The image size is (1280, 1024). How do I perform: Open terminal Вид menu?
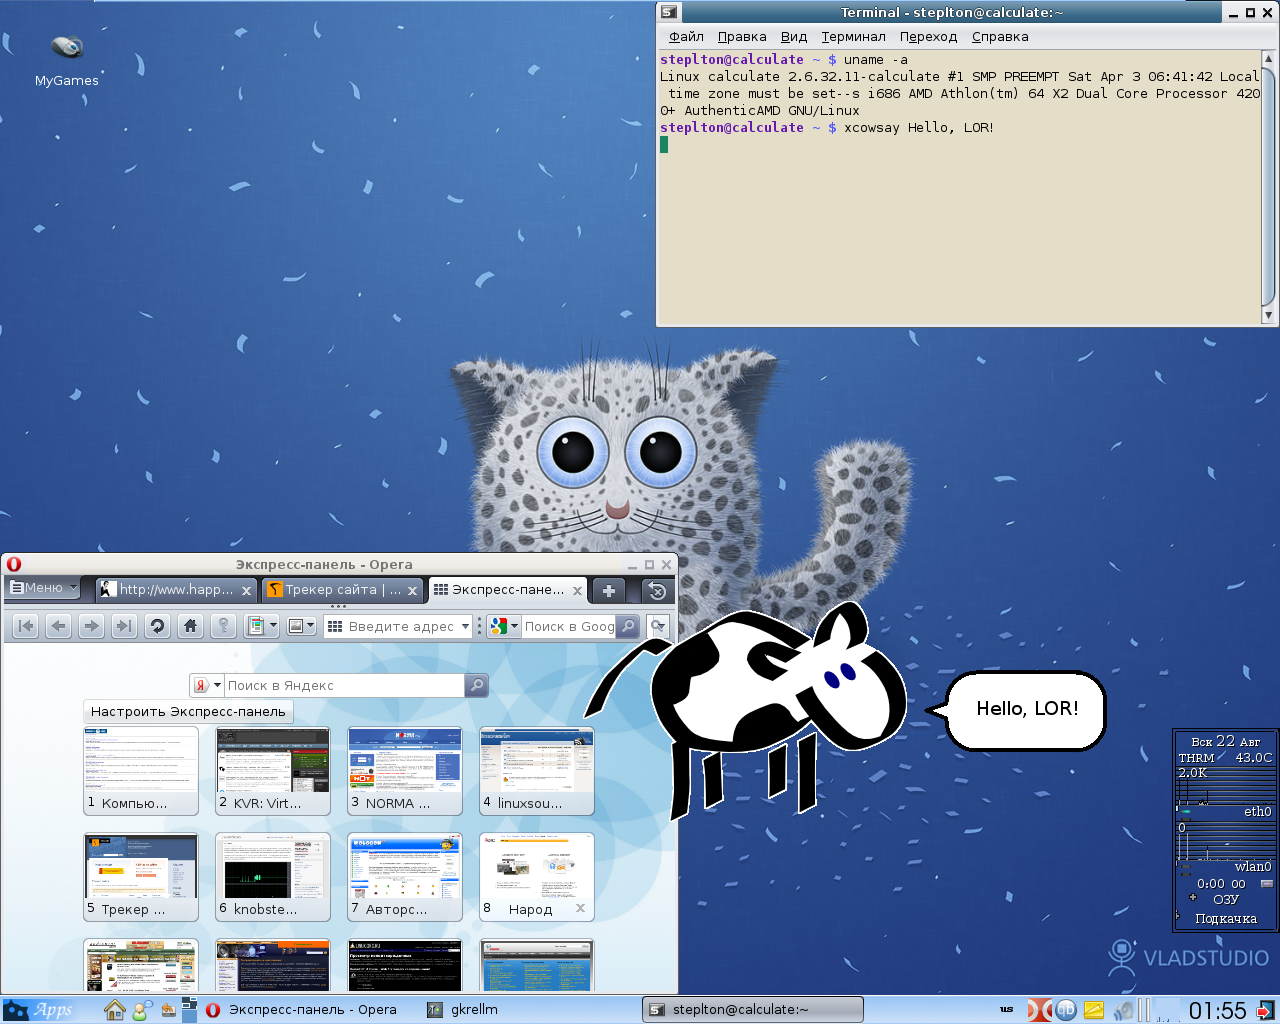pyautogui.click(x=794, y=37)
